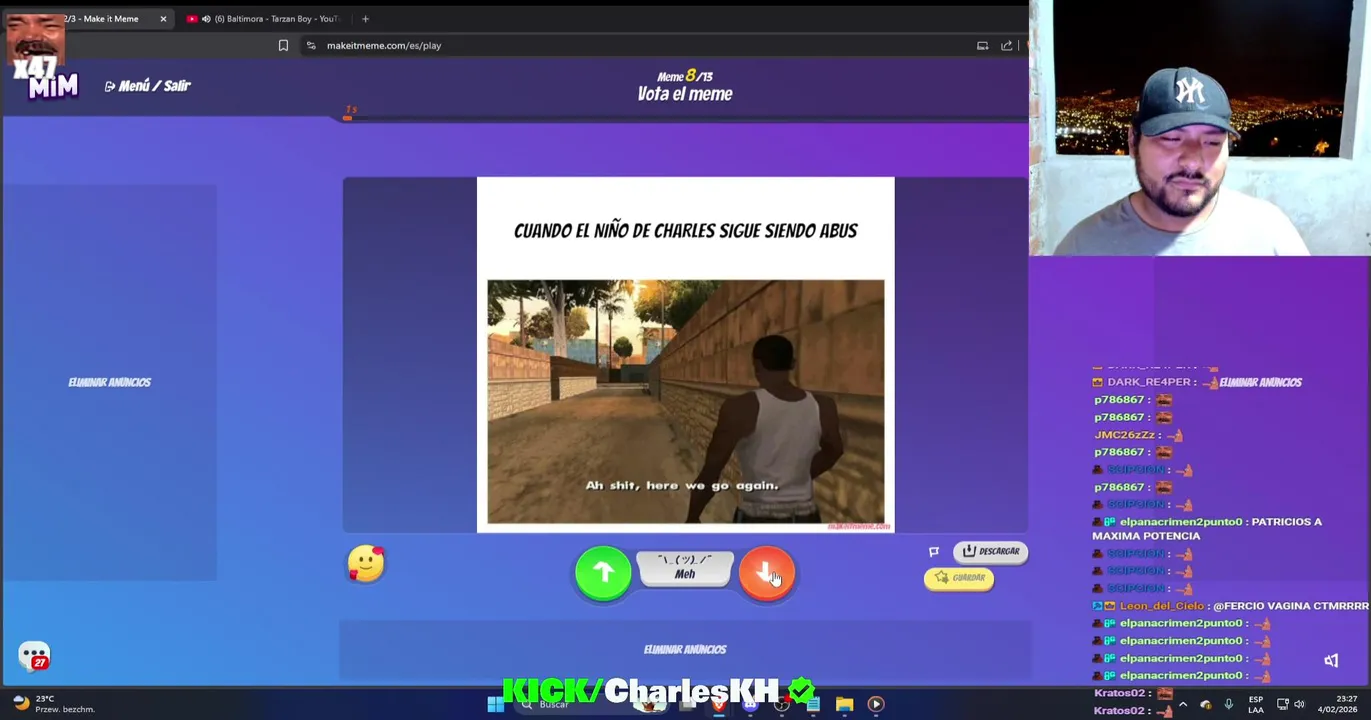
Task: Open File Explorer from the taskbar
Action: [844, 704]
